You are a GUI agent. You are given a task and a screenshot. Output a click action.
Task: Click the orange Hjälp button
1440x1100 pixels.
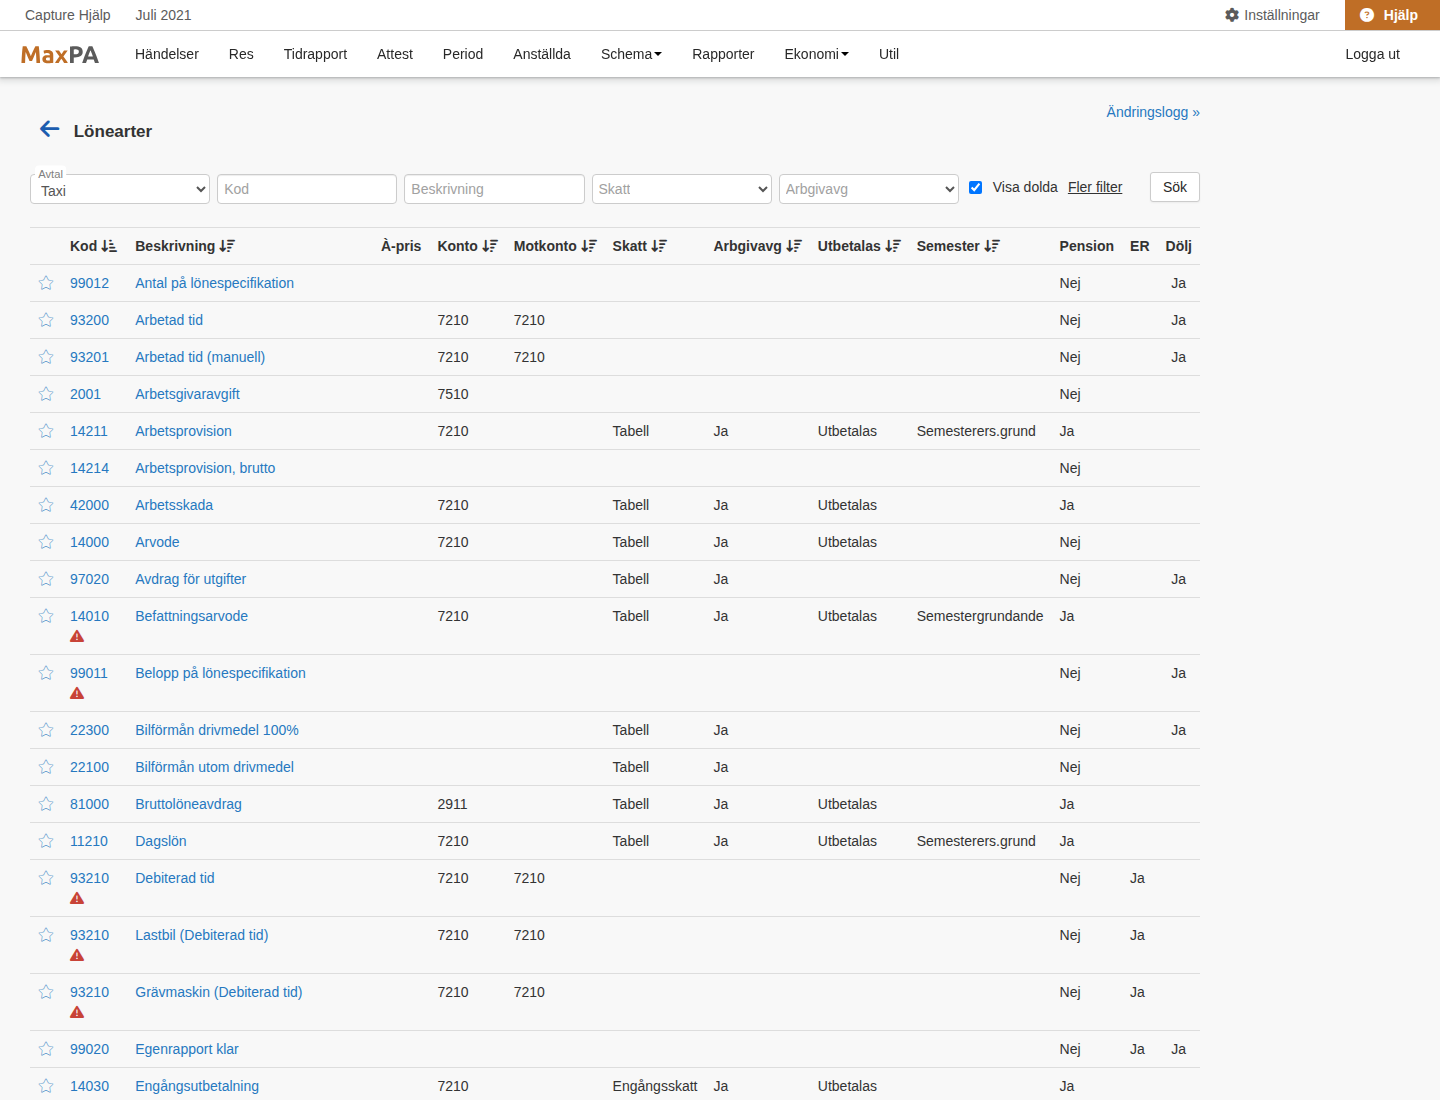pos(1392,15)
